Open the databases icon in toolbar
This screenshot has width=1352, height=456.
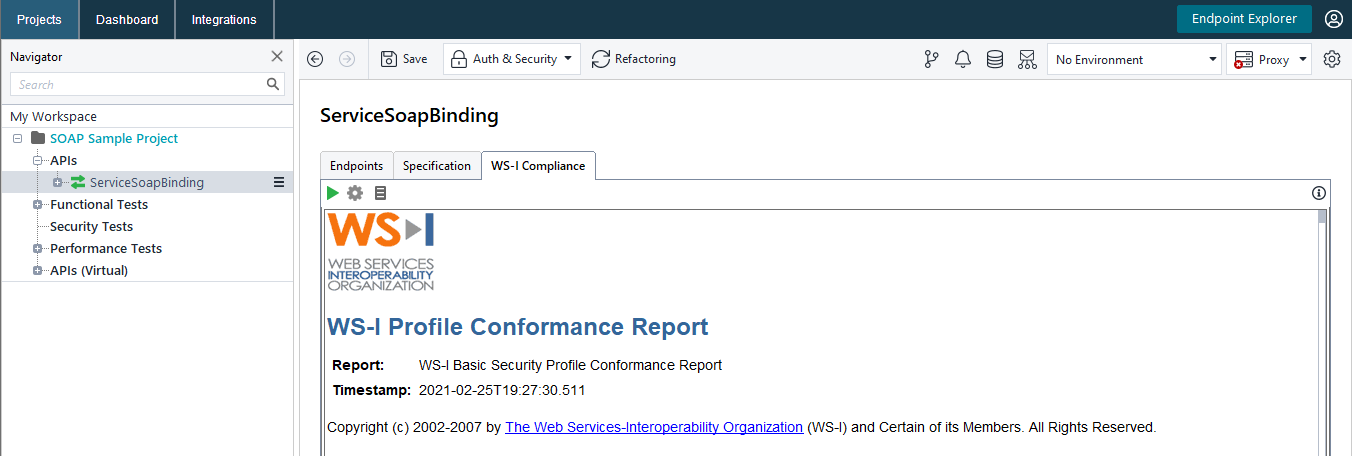tap(995, 59)
